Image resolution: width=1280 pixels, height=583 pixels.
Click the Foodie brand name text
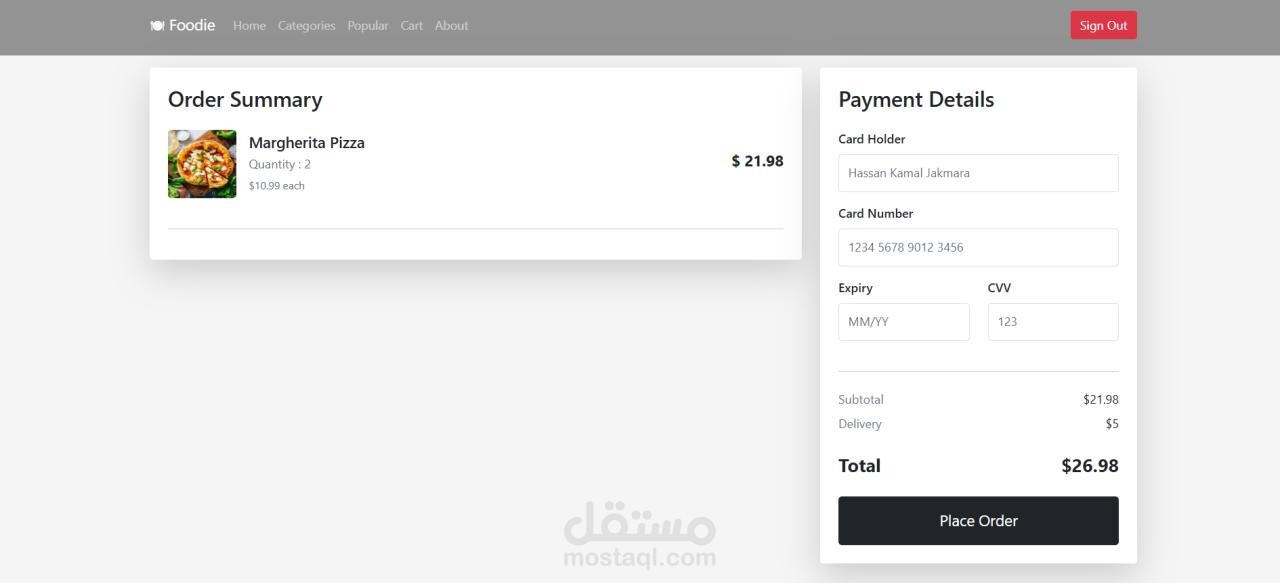pyautogui.click(x=192, y=26)
